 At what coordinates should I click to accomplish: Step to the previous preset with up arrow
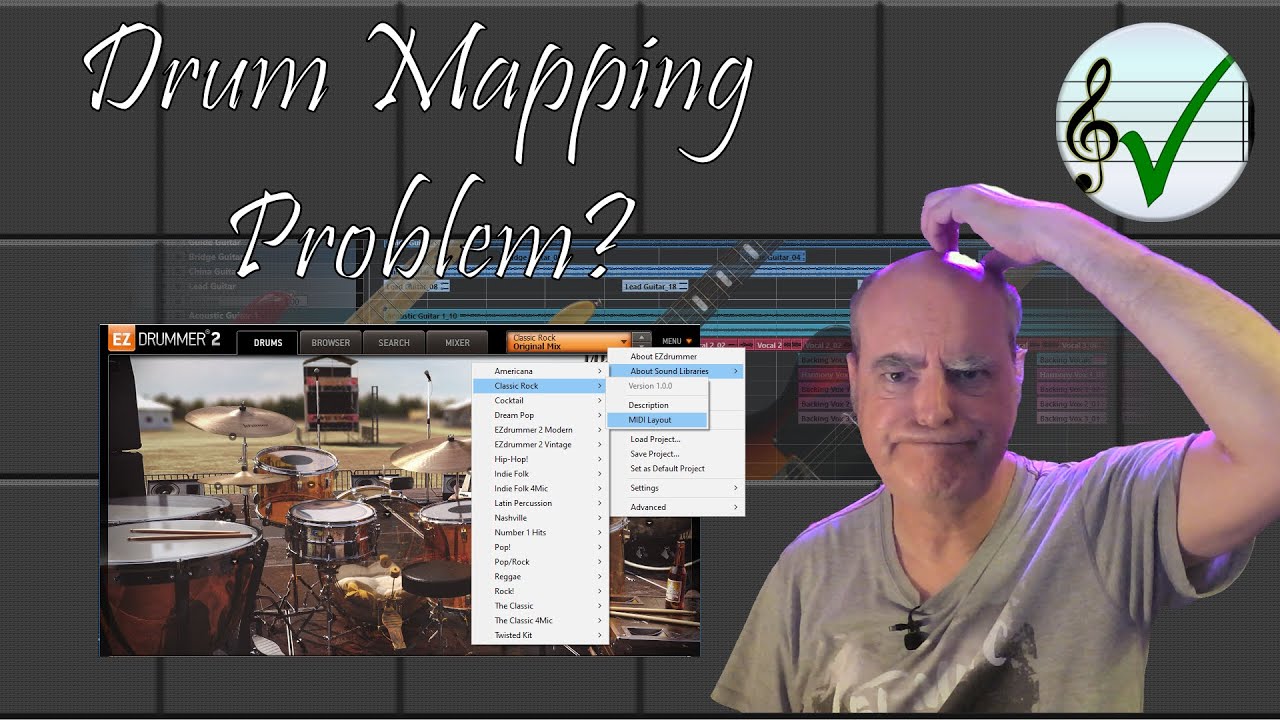click(x=641, y=337)
